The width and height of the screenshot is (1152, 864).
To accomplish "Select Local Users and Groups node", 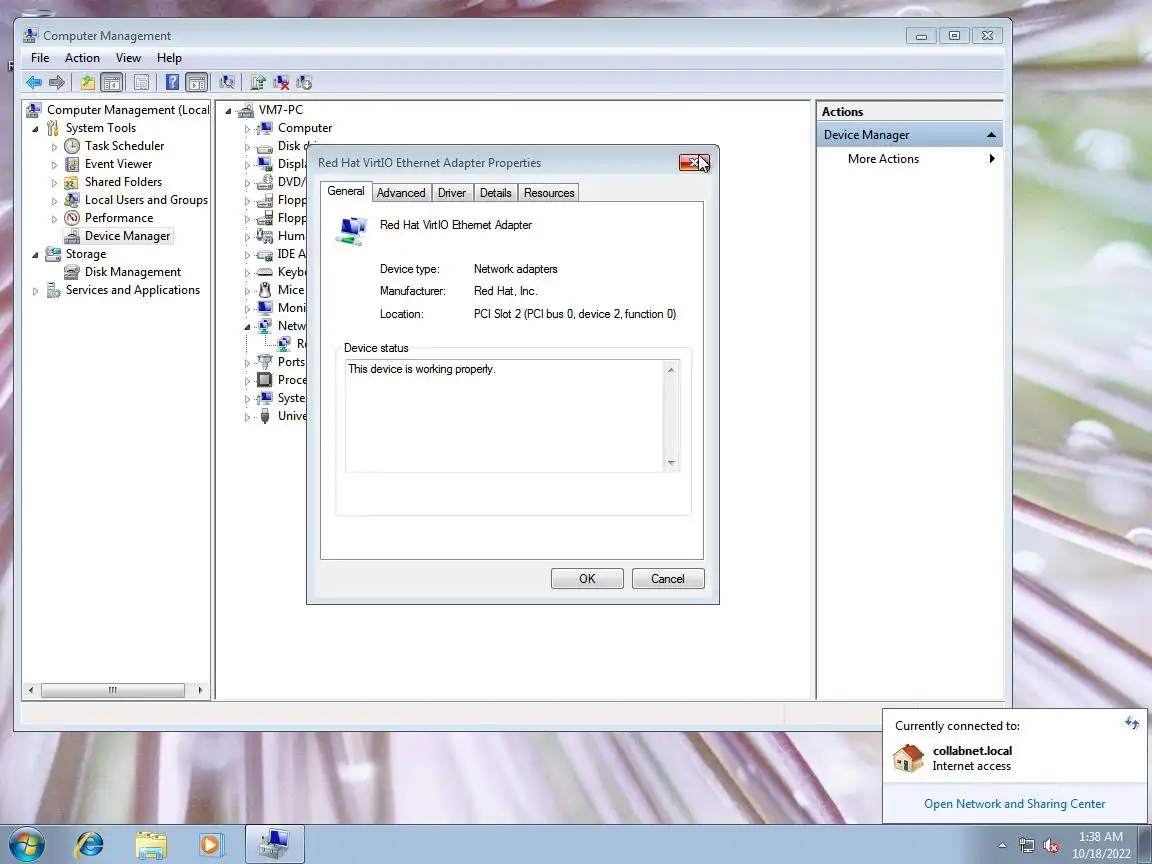I will [146, 200].
